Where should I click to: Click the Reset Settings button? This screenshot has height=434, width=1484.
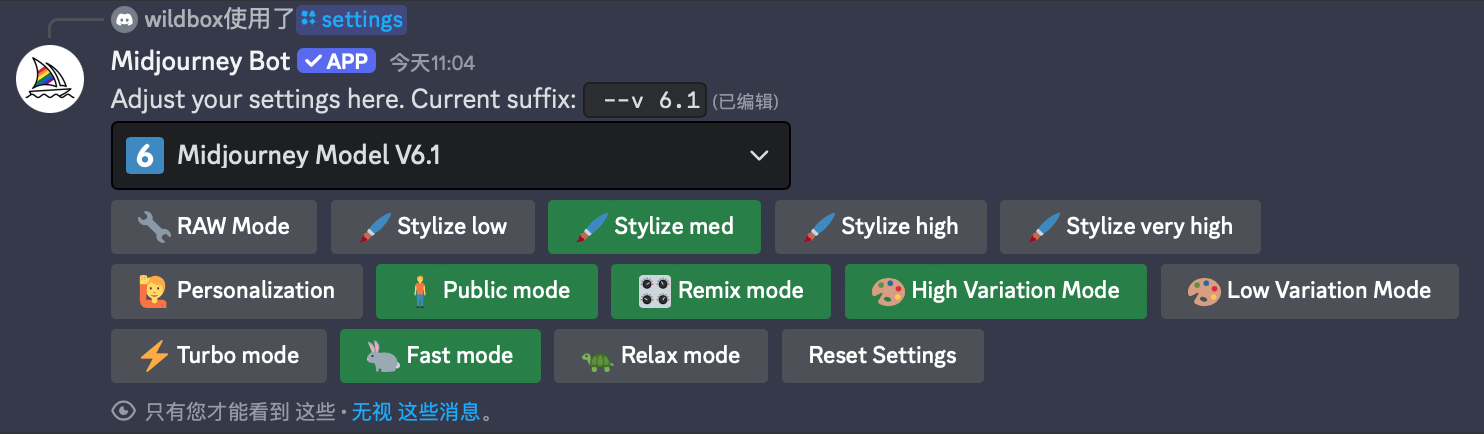[x=883, y=356]
